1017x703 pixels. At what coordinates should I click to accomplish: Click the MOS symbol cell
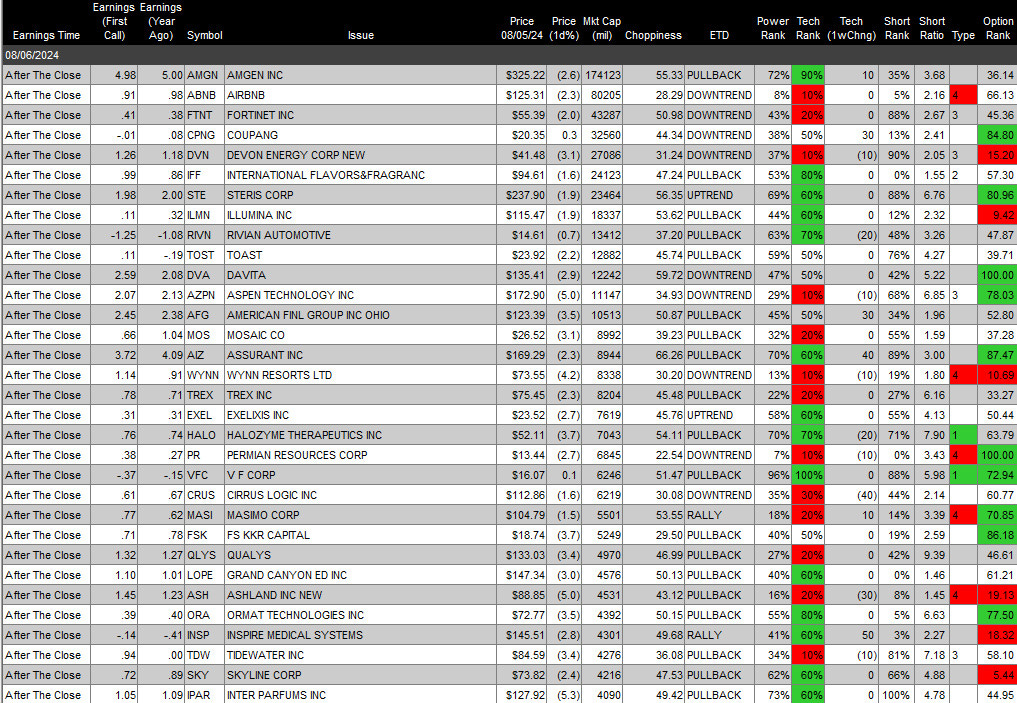[x=204, y=335]
